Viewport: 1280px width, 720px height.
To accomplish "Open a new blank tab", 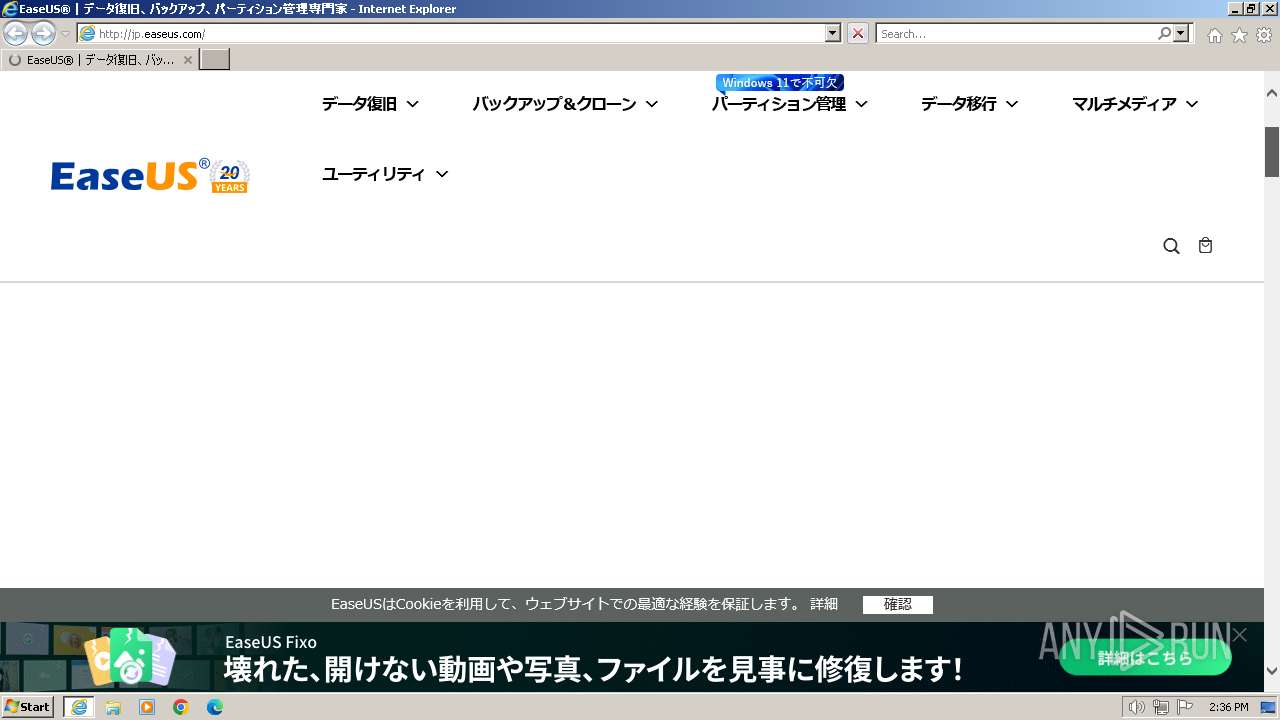I will click(x=215, y=60).
